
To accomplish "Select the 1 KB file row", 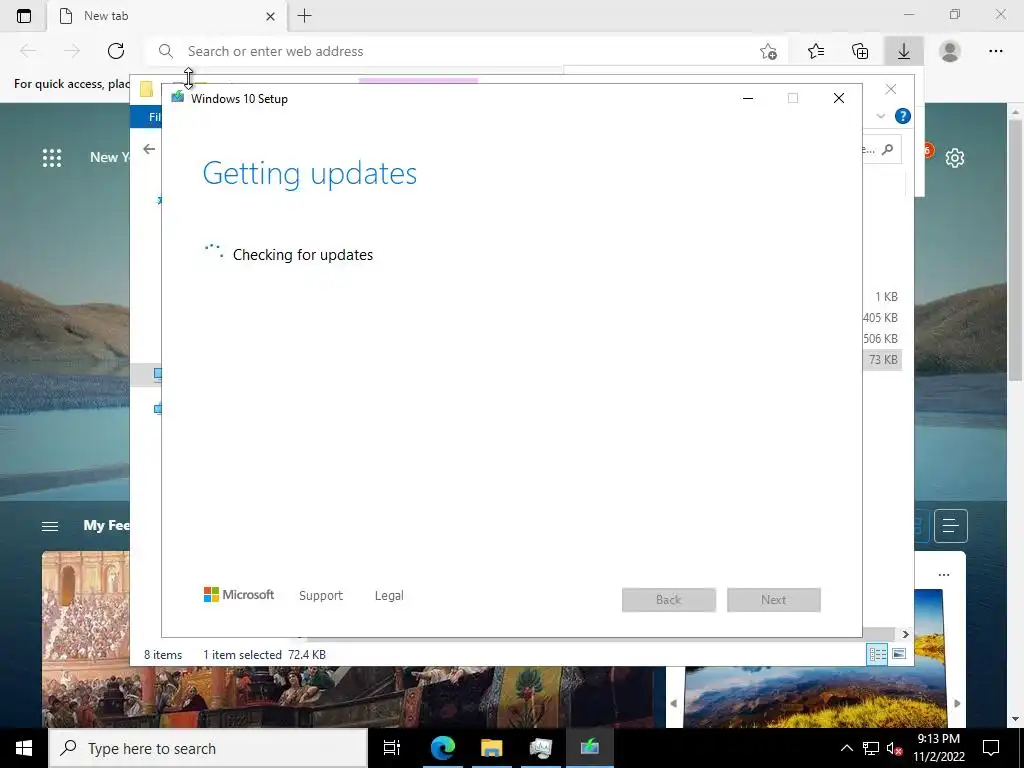I will point(882,297).
